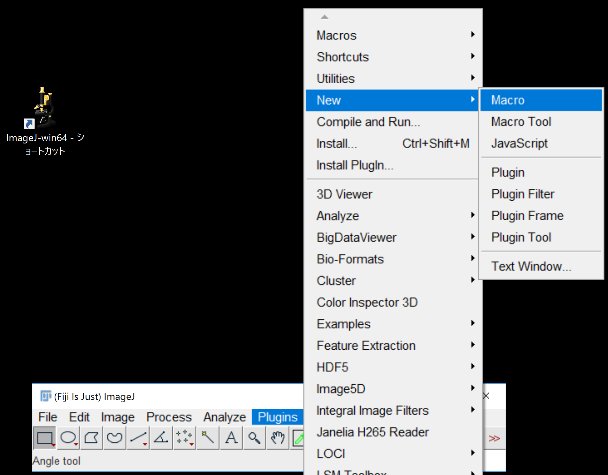Create a new Macro Tool
The width and height of the screenshot is (608, 475).
click(541, 122)
